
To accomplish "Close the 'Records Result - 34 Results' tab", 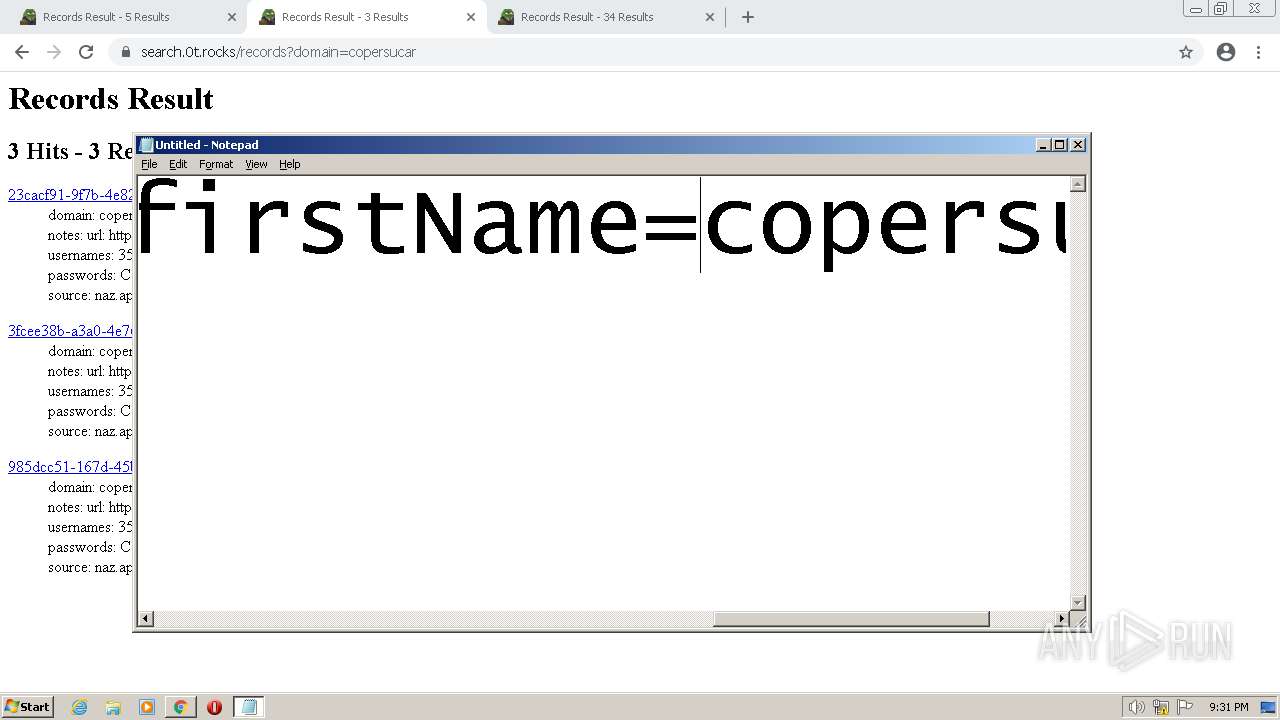I will [x=709, y=17].
